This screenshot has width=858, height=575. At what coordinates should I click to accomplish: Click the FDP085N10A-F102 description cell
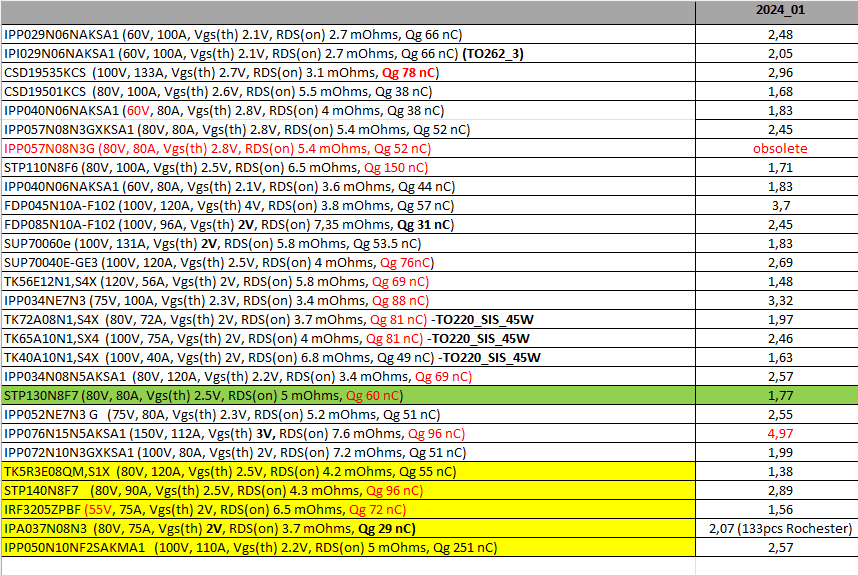[x=349, y=225]
